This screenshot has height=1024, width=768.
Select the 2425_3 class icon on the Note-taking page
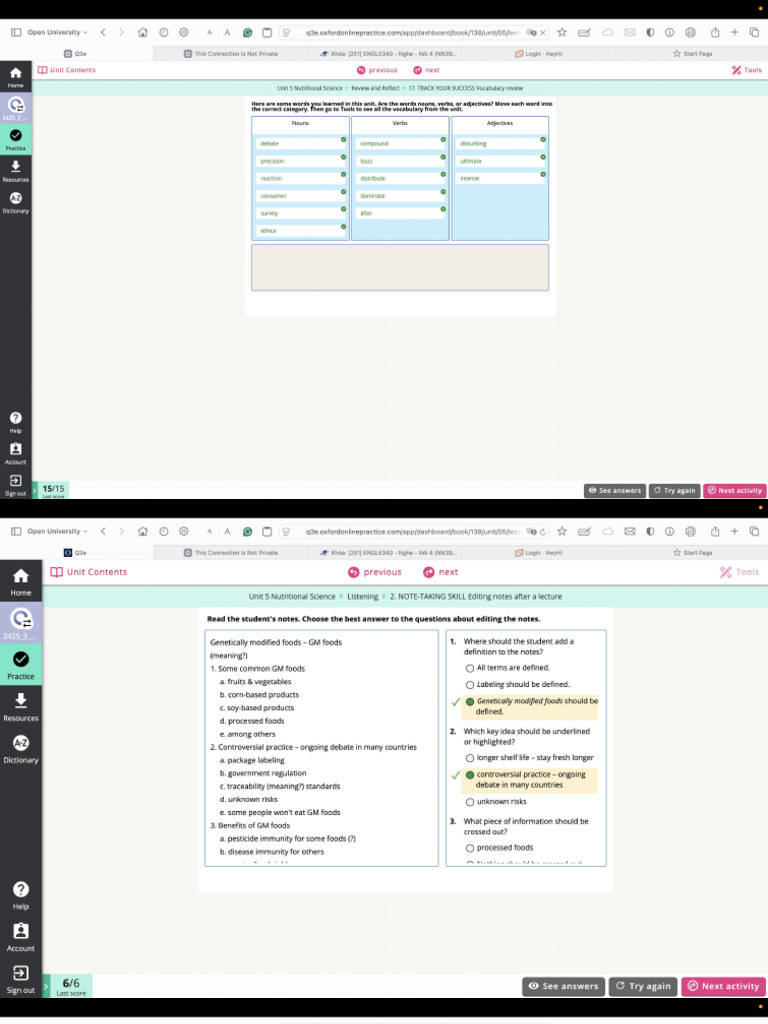point(21,622)
